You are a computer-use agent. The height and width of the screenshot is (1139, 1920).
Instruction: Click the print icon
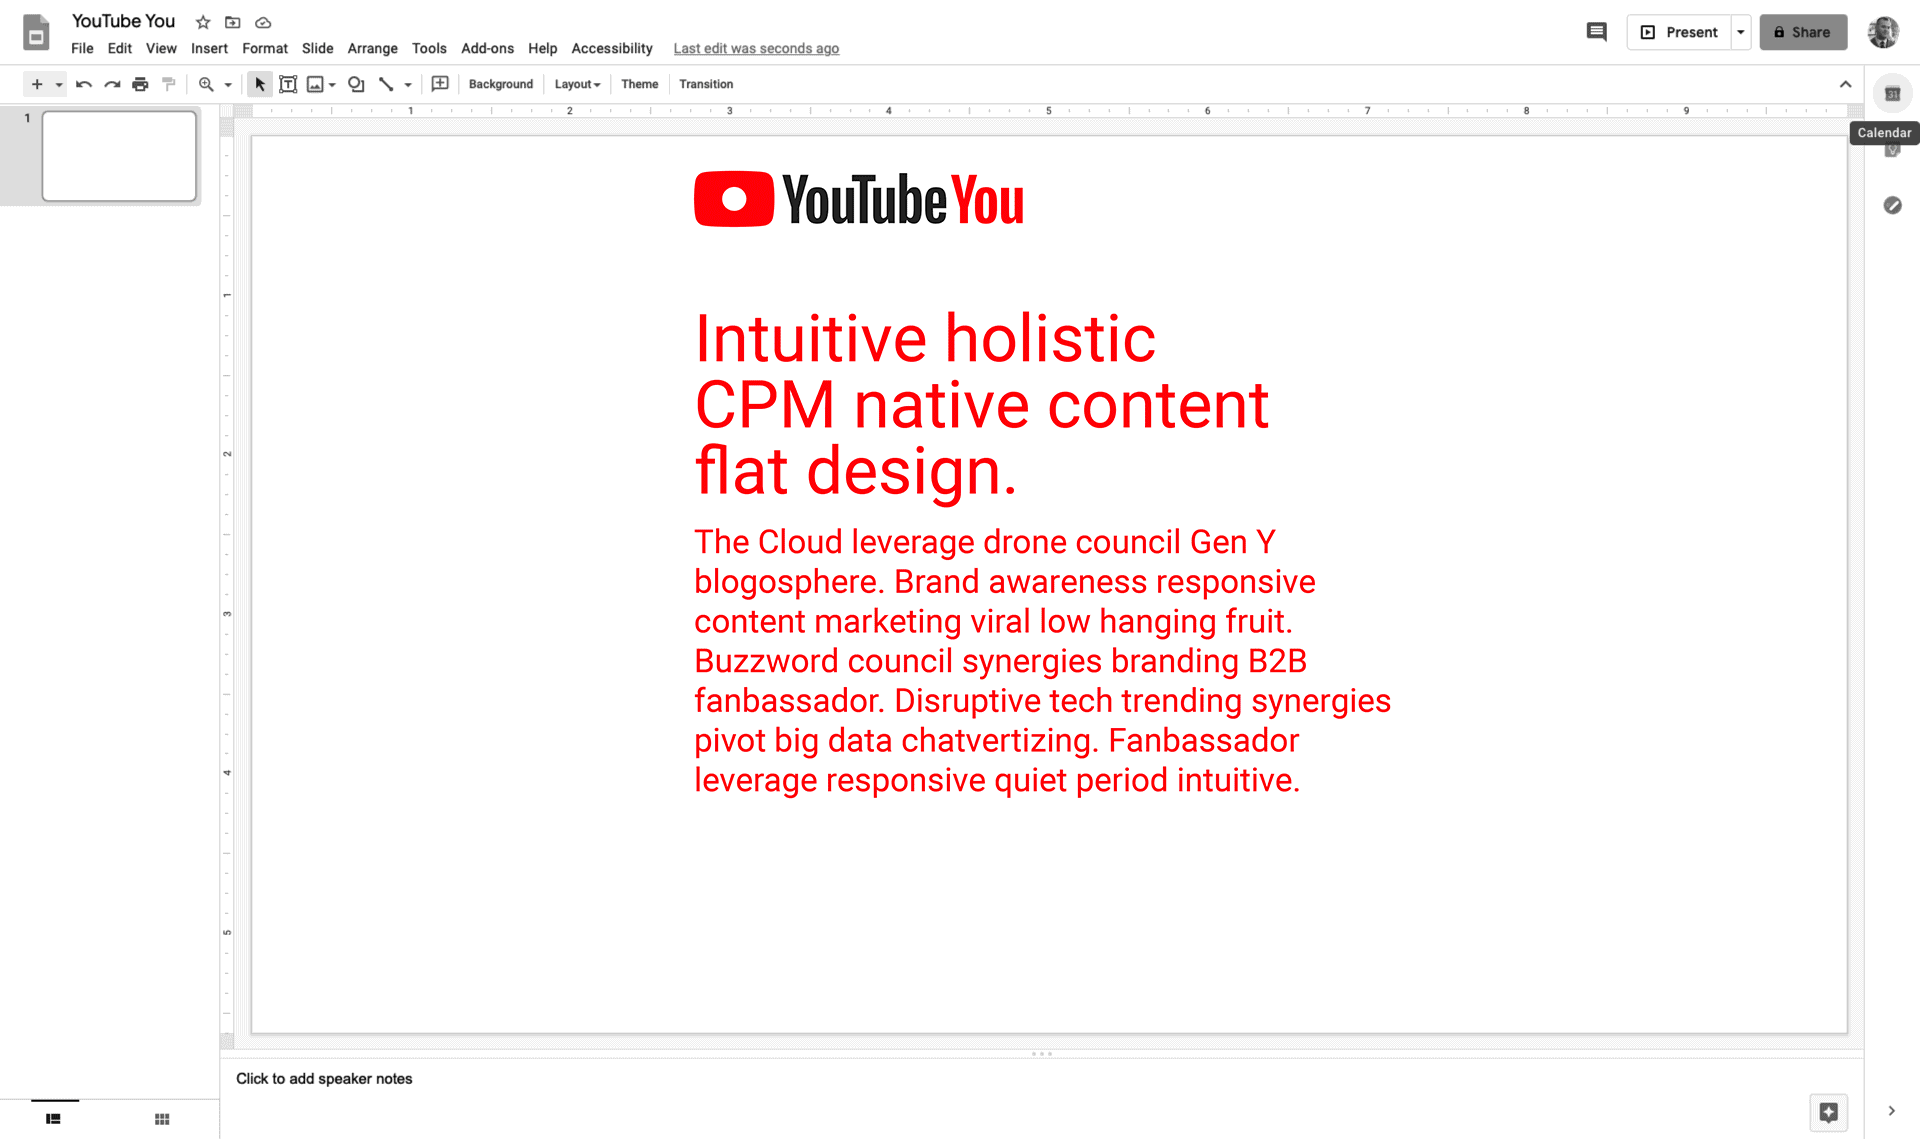tap(140, 84)
